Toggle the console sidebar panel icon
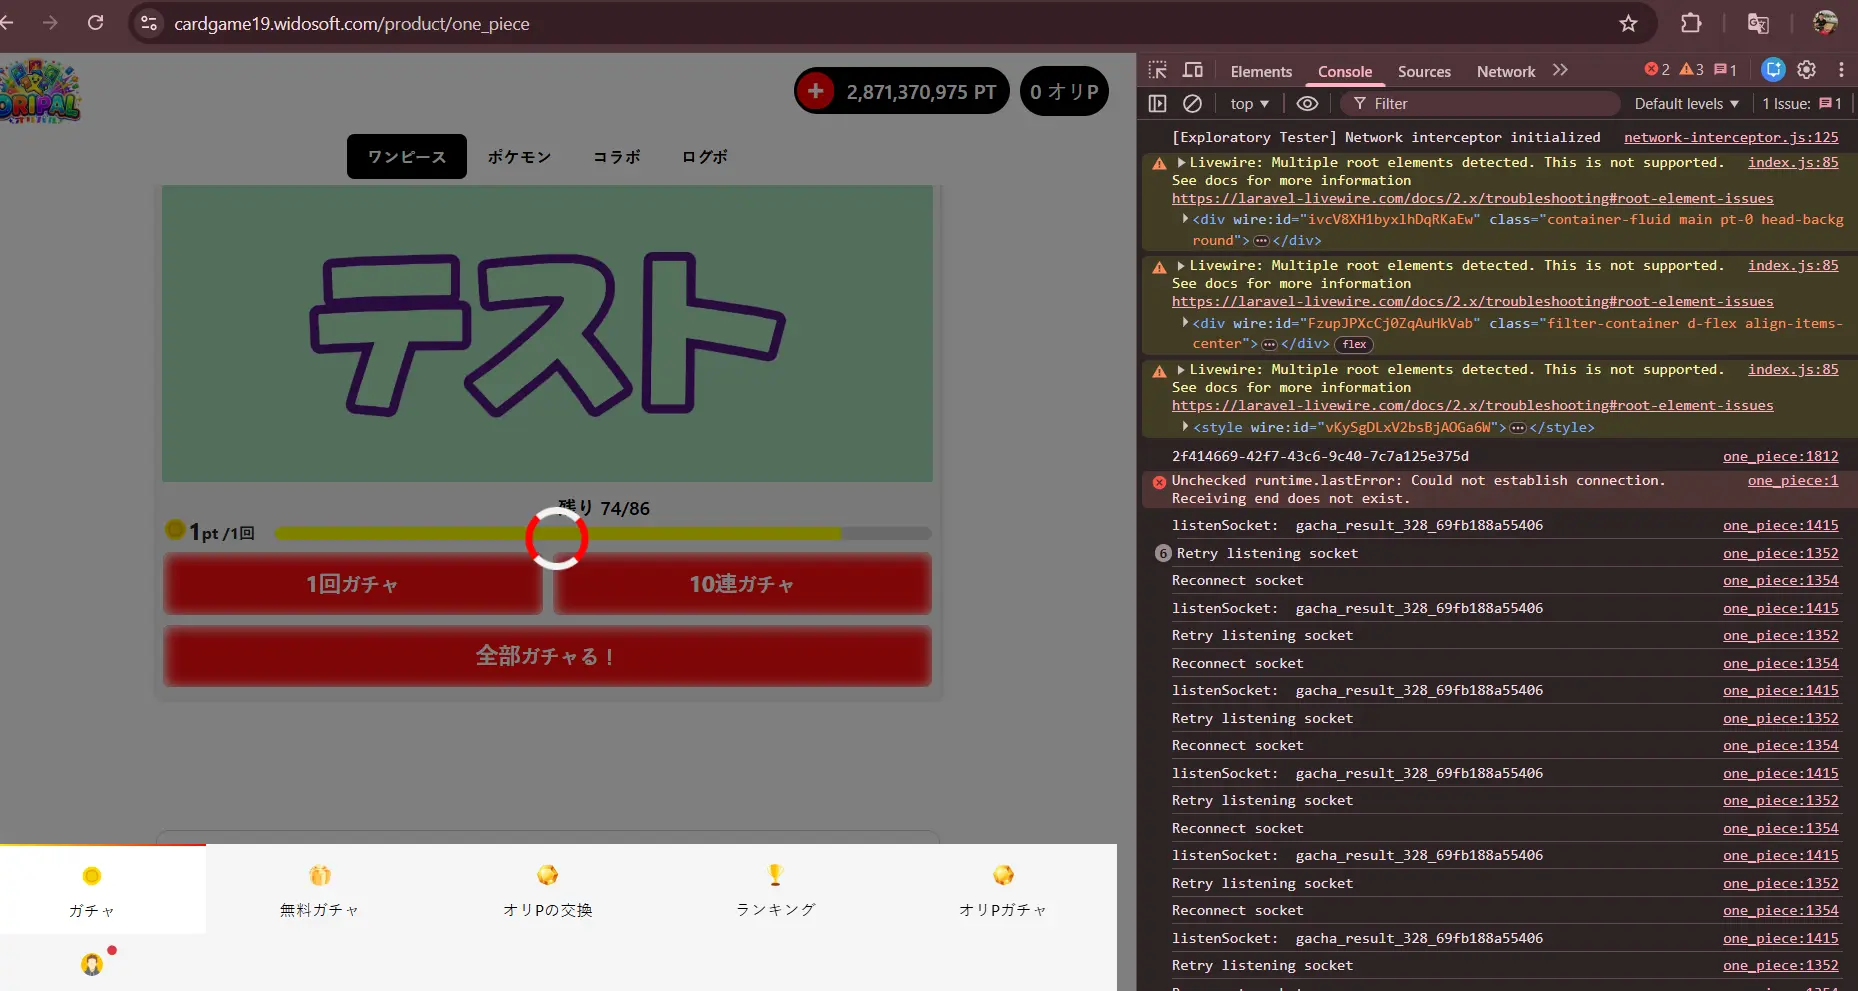This screenshot has width=1858, height=991. pos(1157,103)
